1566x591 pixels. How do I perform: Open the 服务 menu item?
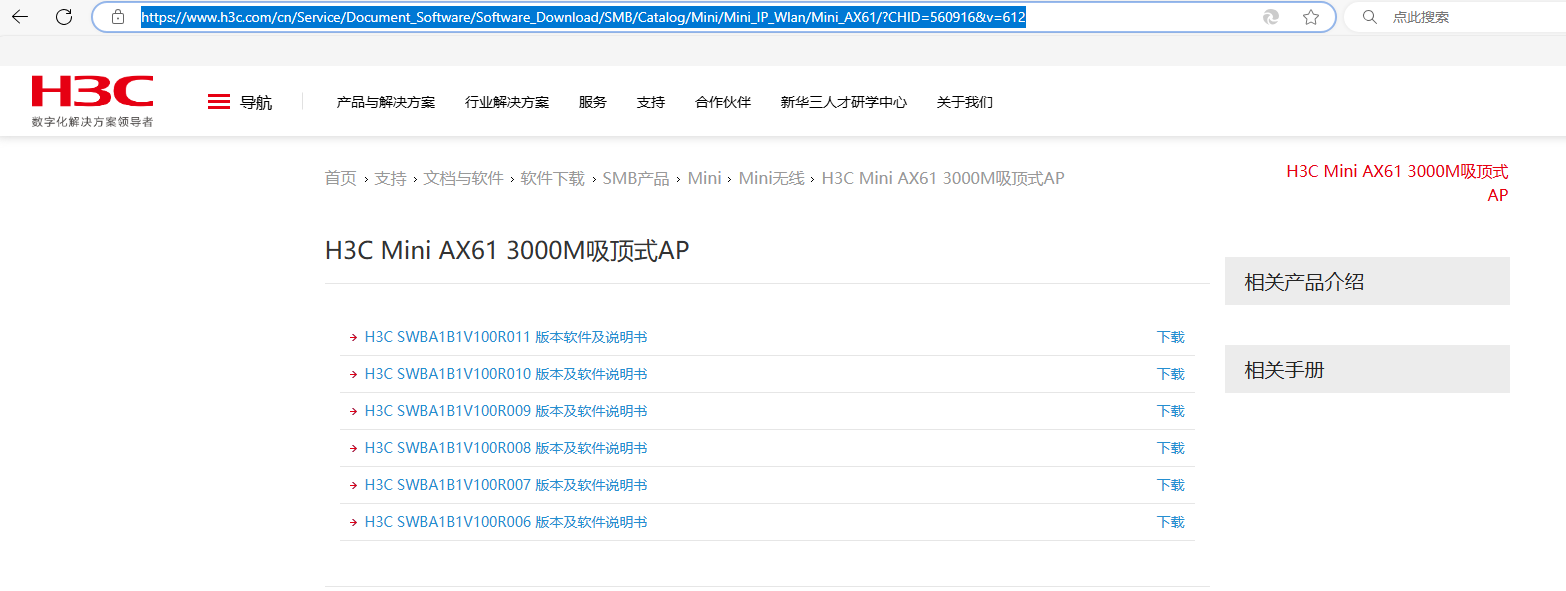(x=592, y=102)
